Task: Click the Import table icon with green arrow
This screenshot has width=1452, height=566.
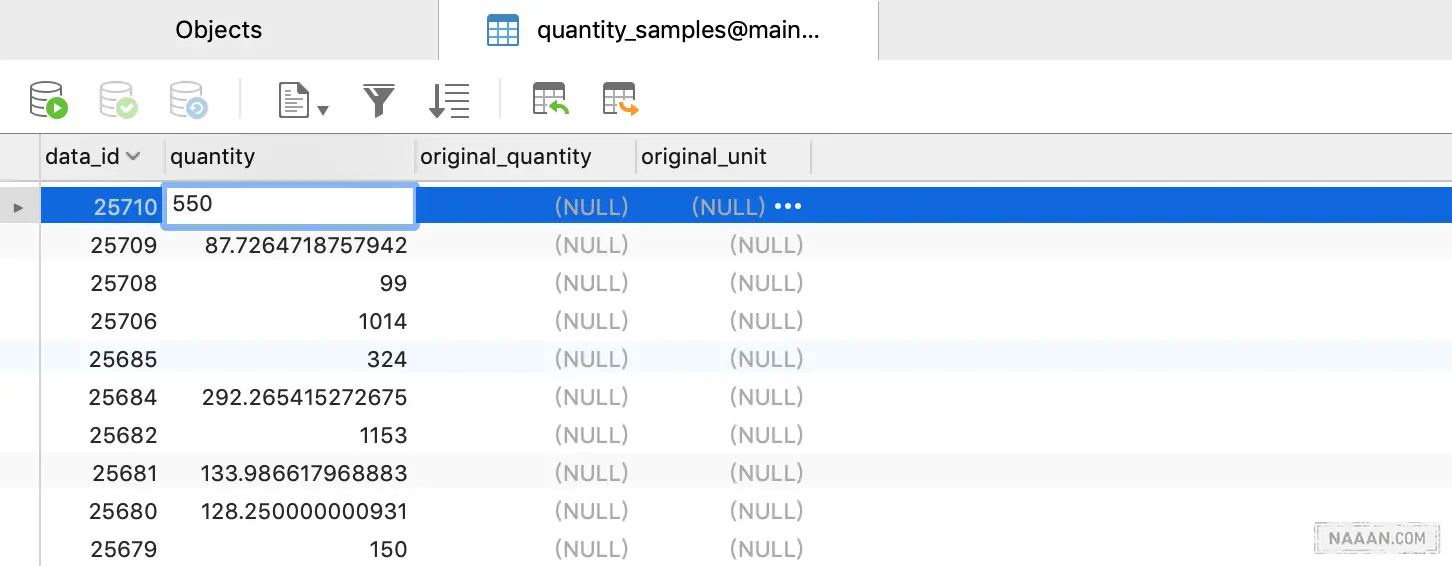Action: [x=550, y=99]
